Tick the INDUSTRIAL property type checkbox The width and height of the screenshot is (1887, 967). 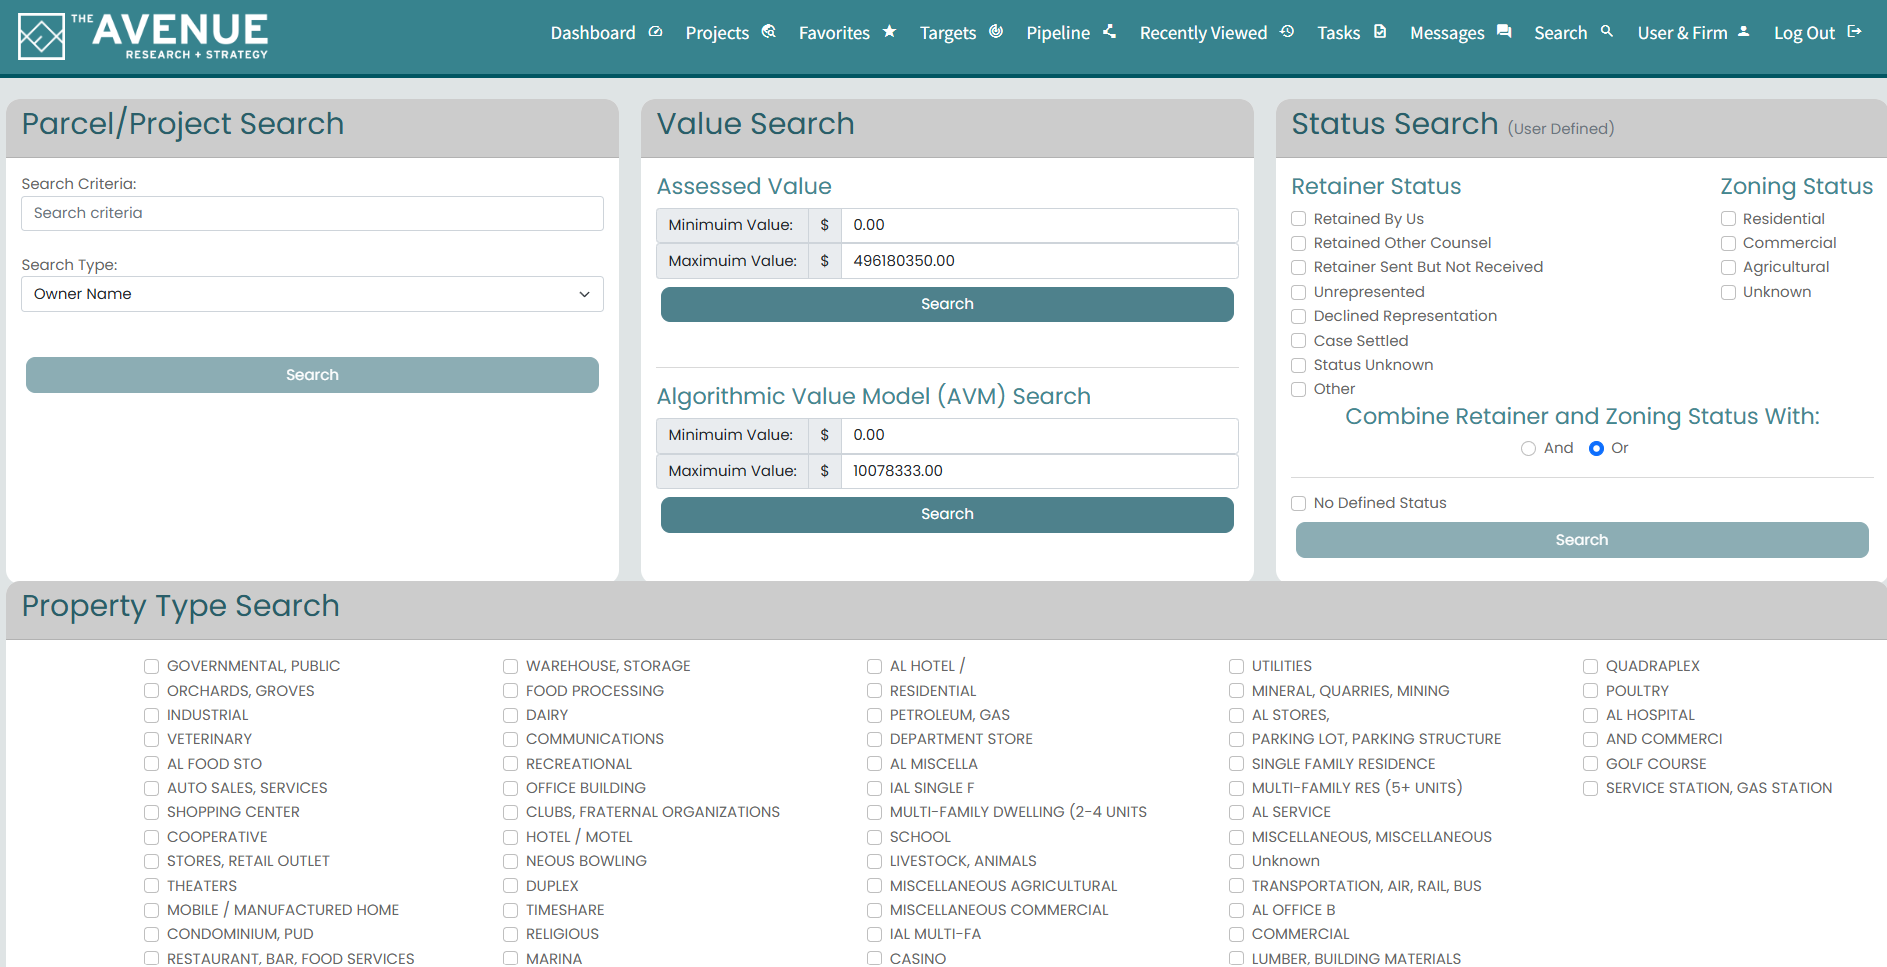pyautogui.click(x=151, y=715)
